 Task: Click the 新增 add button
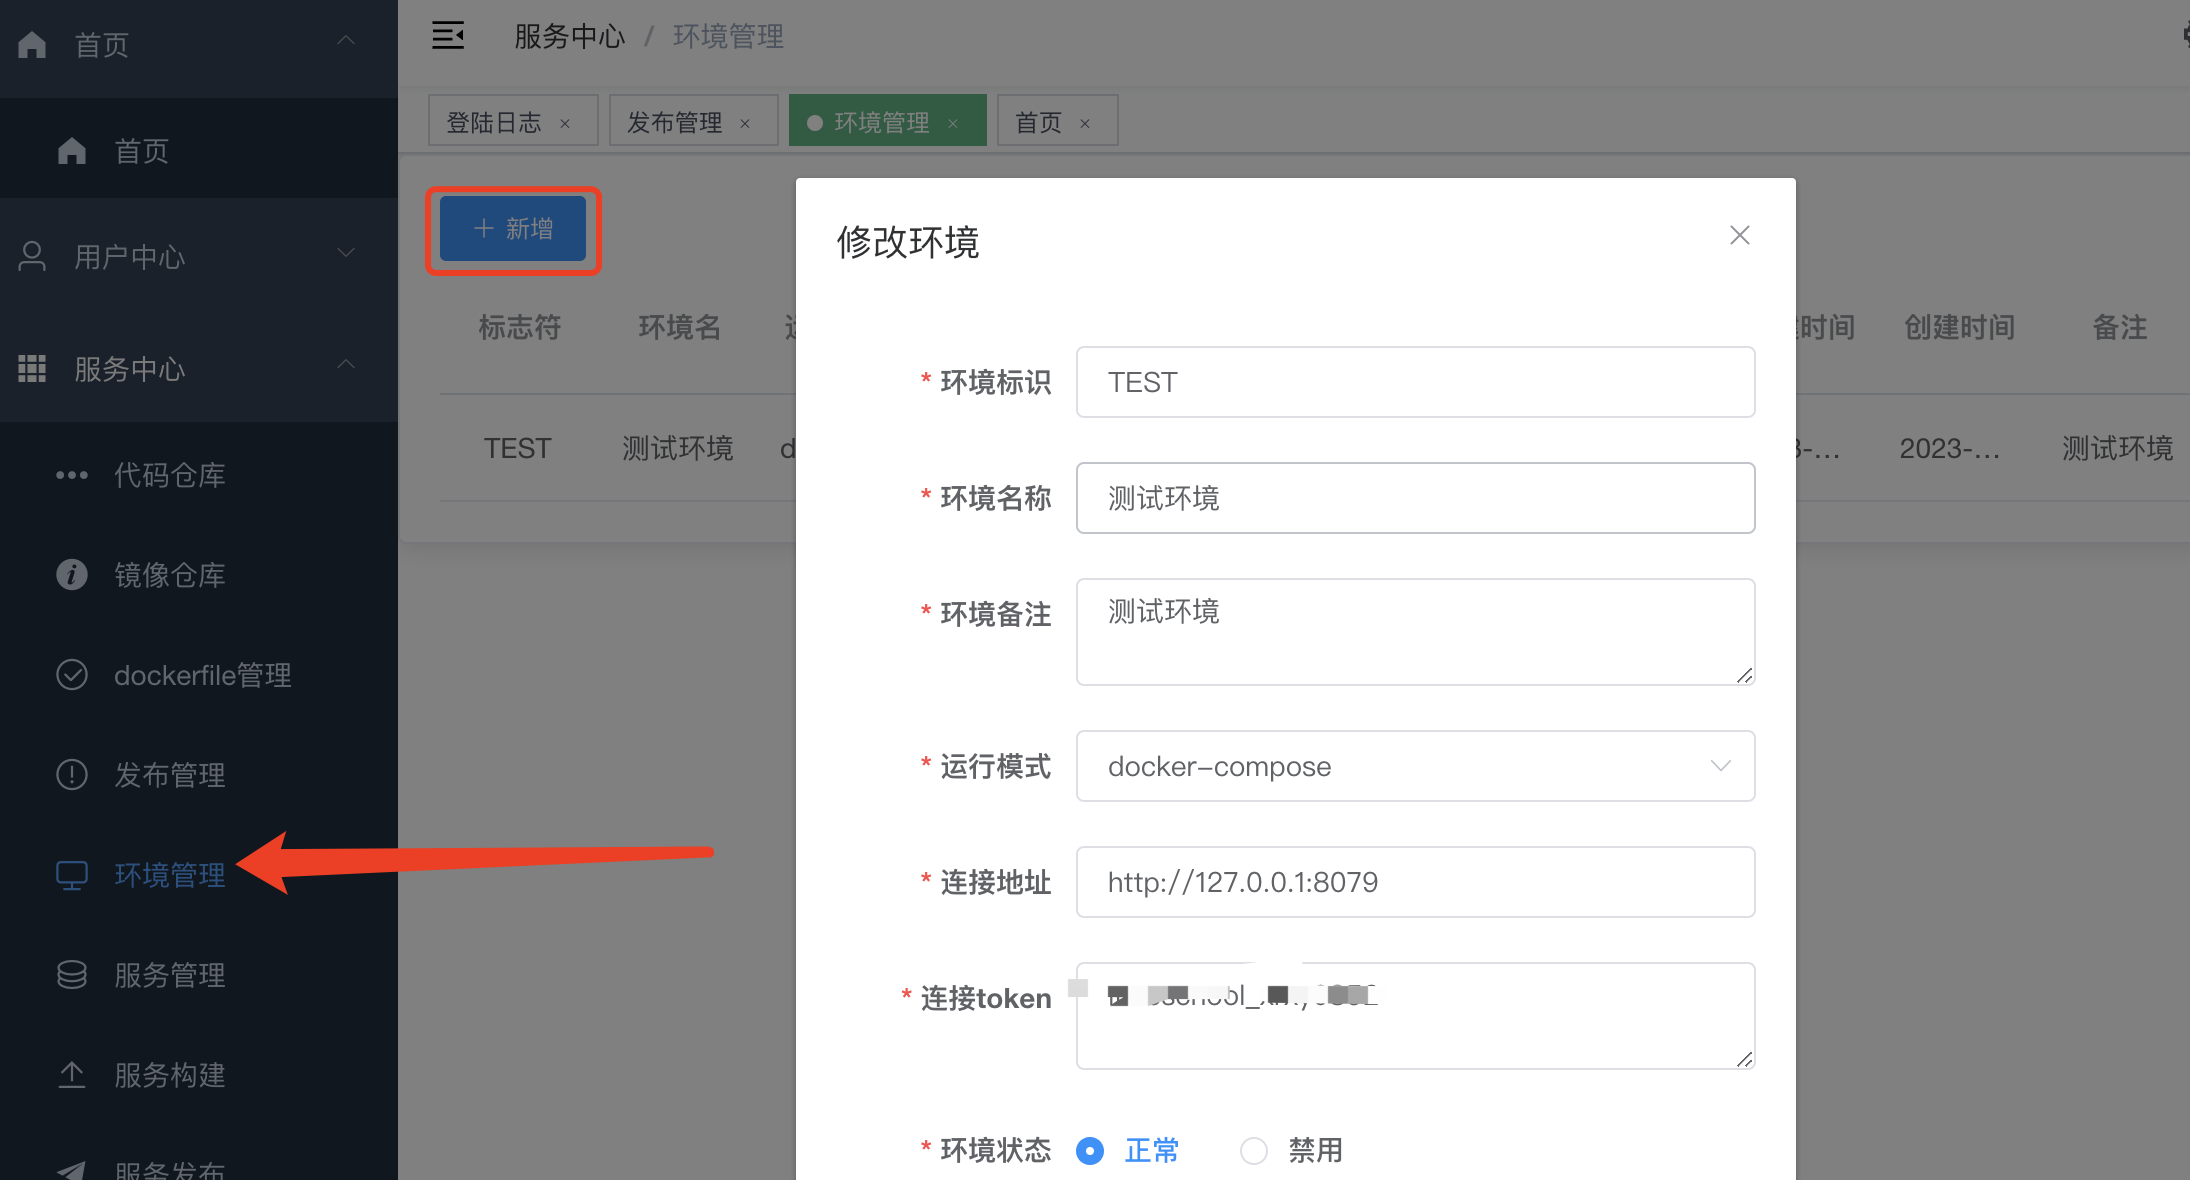(x=513, y=229)
